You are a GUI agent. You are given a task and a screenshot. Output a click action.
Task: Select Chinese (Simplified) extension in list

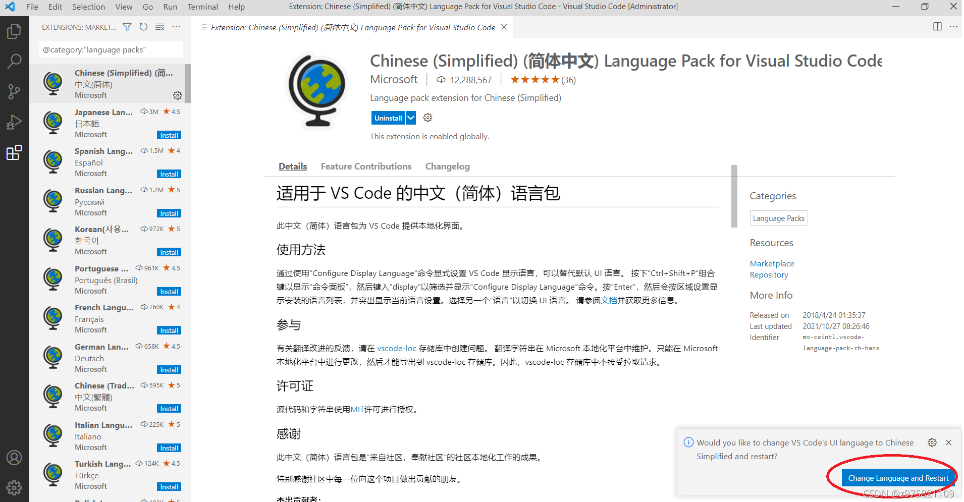[x=108, y=83]
